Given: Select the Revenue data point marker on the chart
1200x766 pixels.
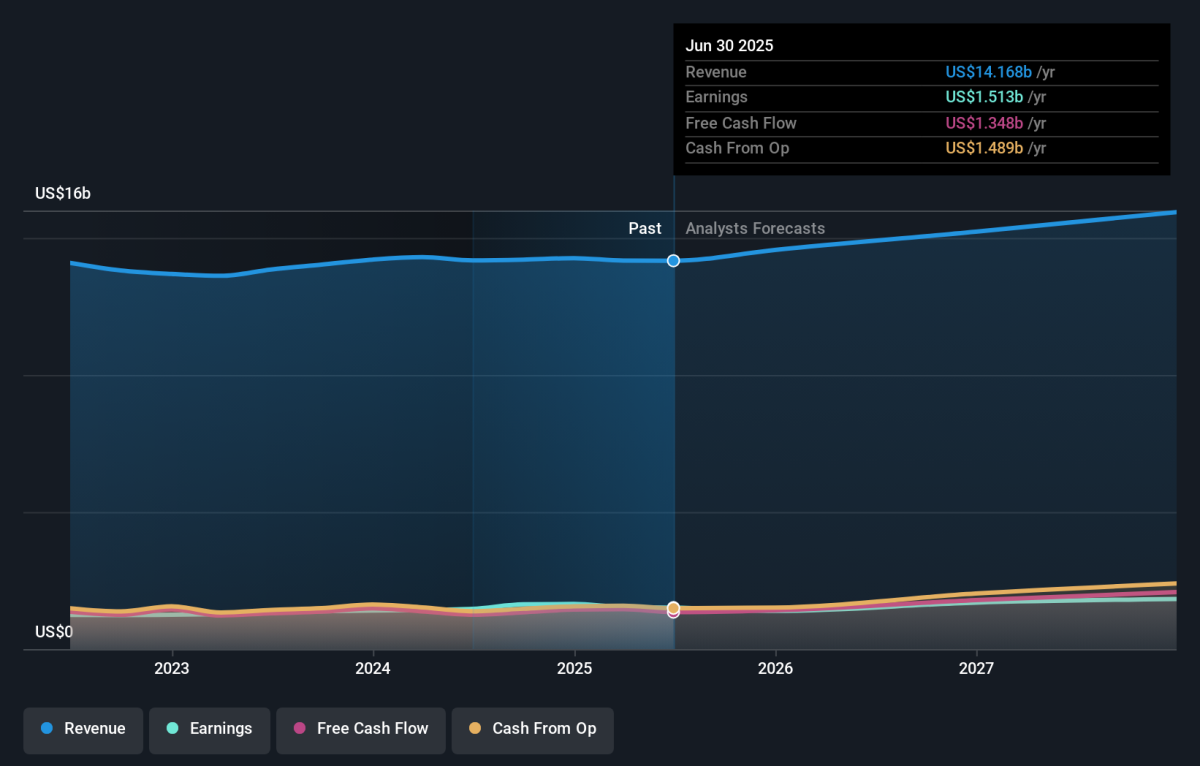Looking at the screenshot, I should [x=674, y=261].
